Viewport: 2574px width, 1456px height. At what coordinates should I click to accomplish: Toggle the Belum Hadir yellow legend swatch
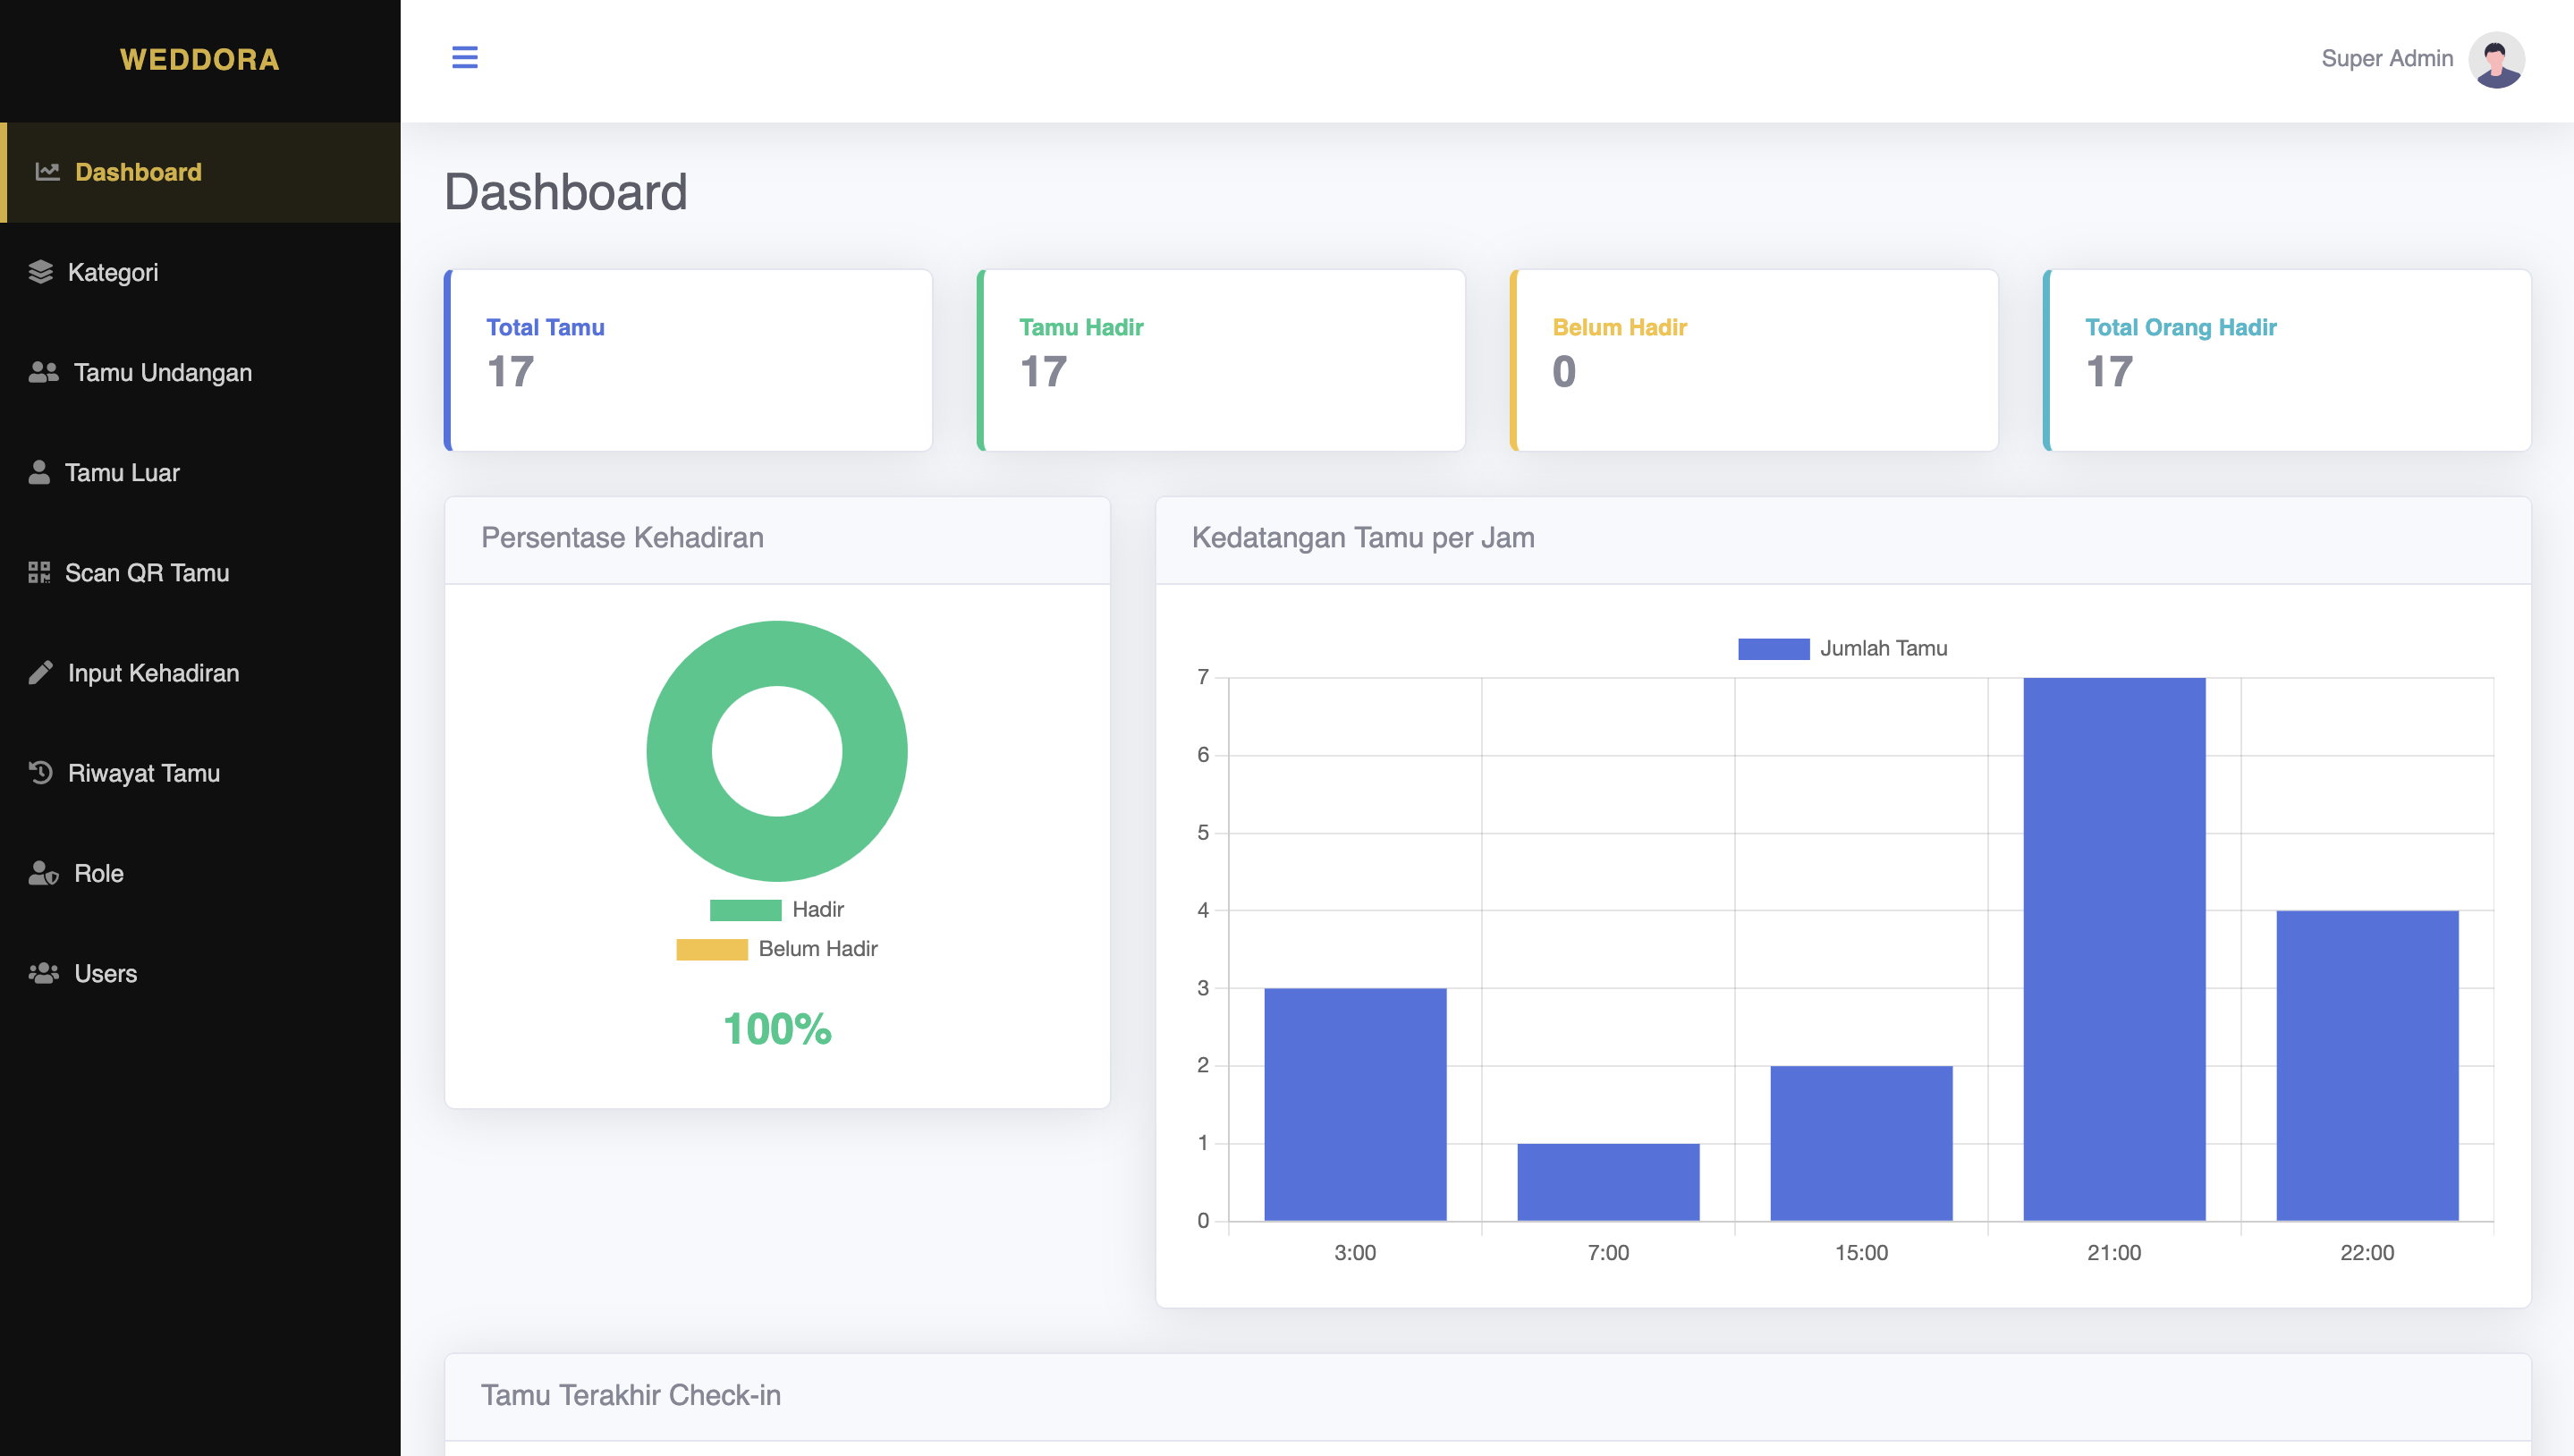coord(712,949)
